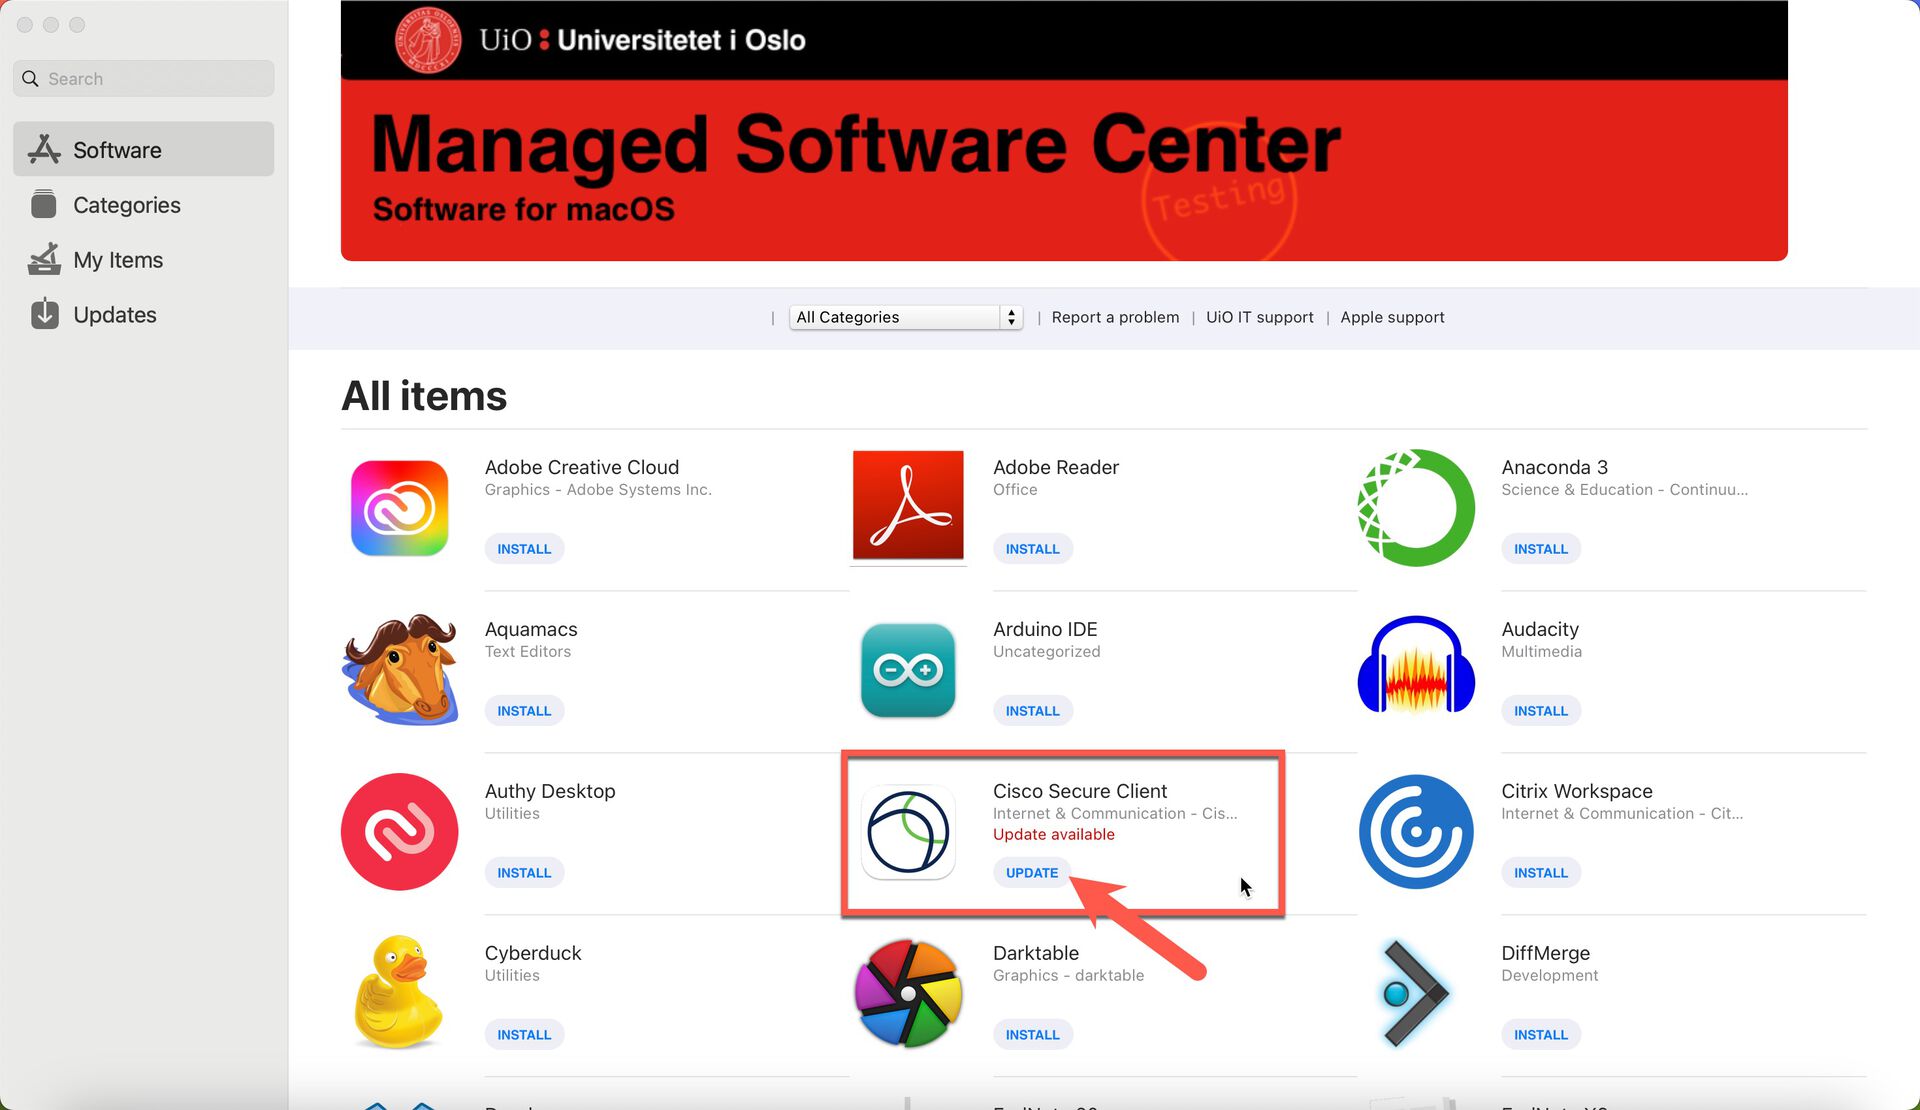Click the Cisco Secure Client title text
Screen dimensions: 1920x1110
click(1080, 791)
